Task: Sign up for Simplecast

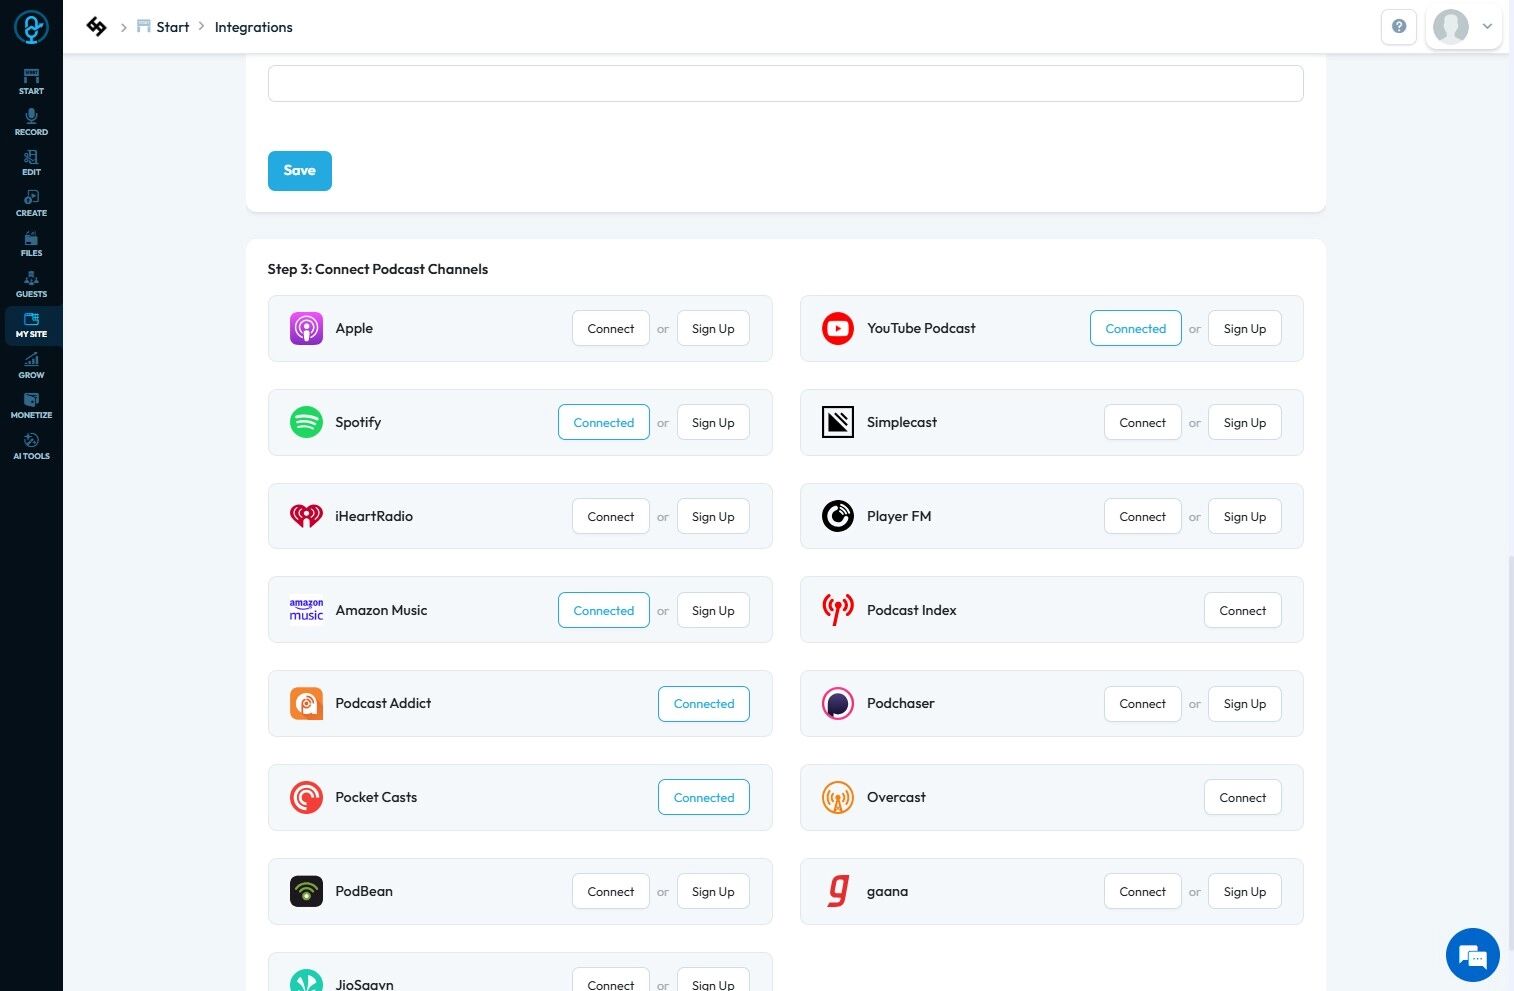Action: click(x=1245, y=423)
